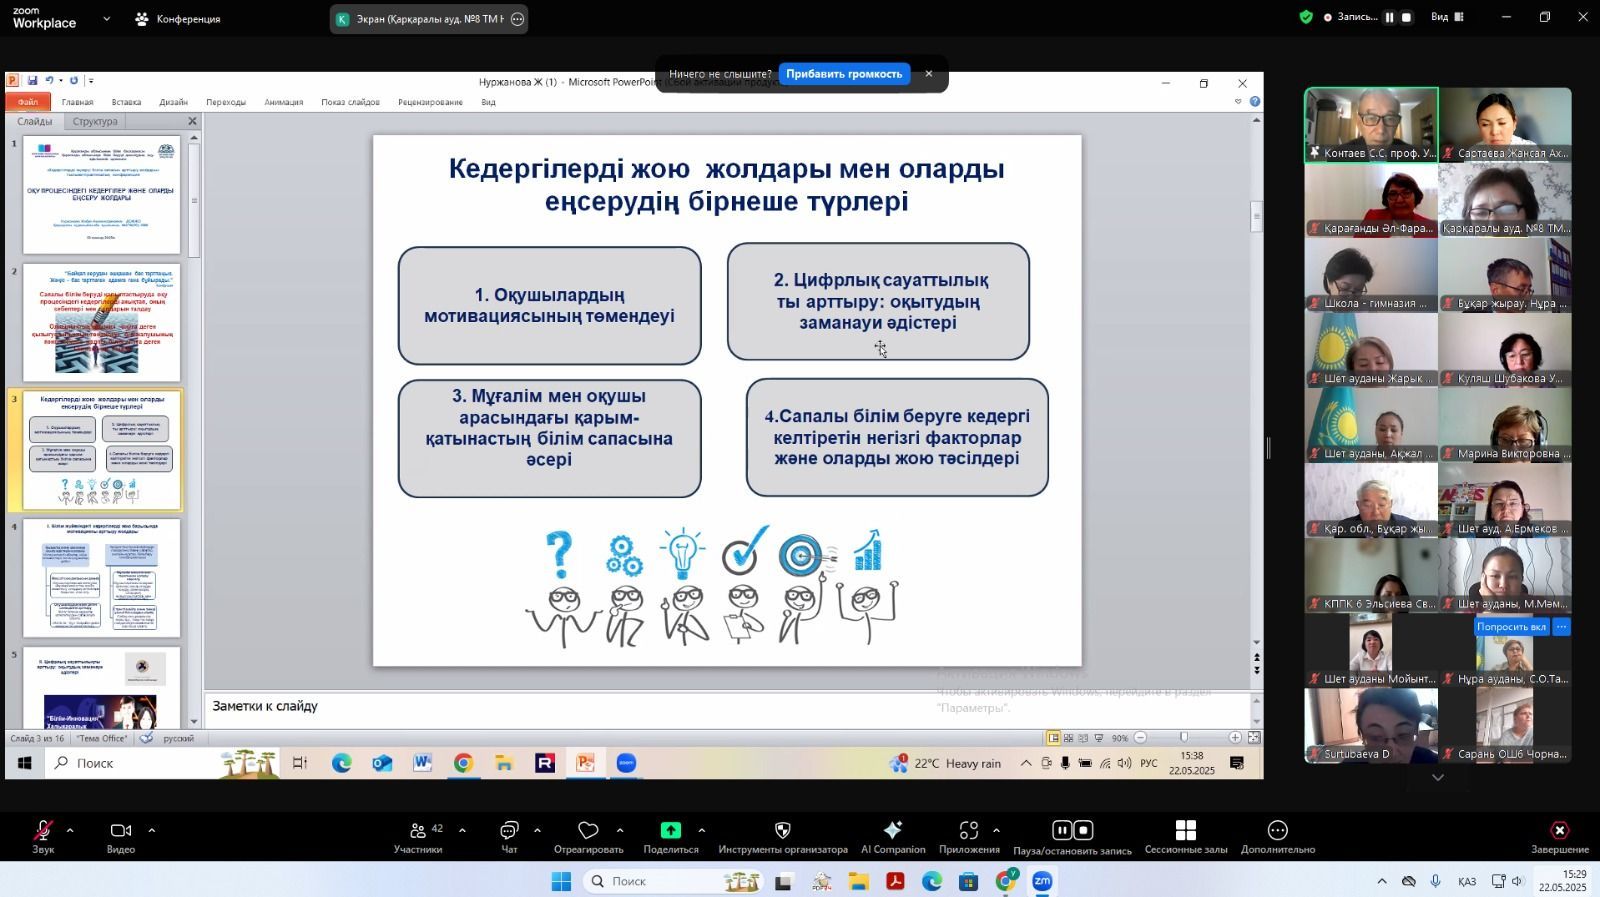Unmute microphone with the Audio button
Image resolution: width=1600 pixels, height=897 pixels.
43,831
